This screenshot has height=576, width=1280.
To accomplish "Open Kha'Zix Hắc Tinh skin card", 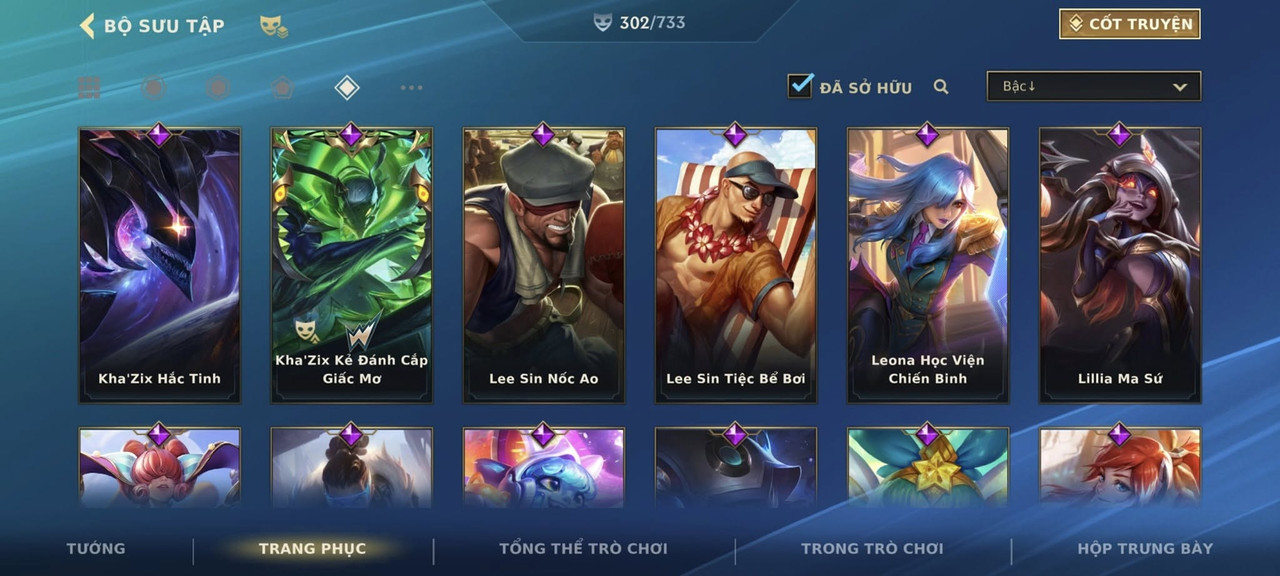I will [160, 265].
